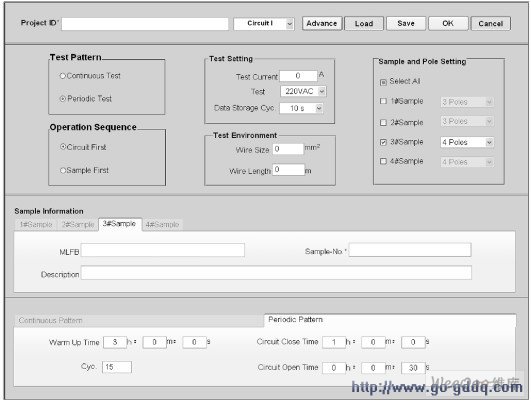Click the Sample-No. input field
The image size is (531, 402).
click(410, 250)
